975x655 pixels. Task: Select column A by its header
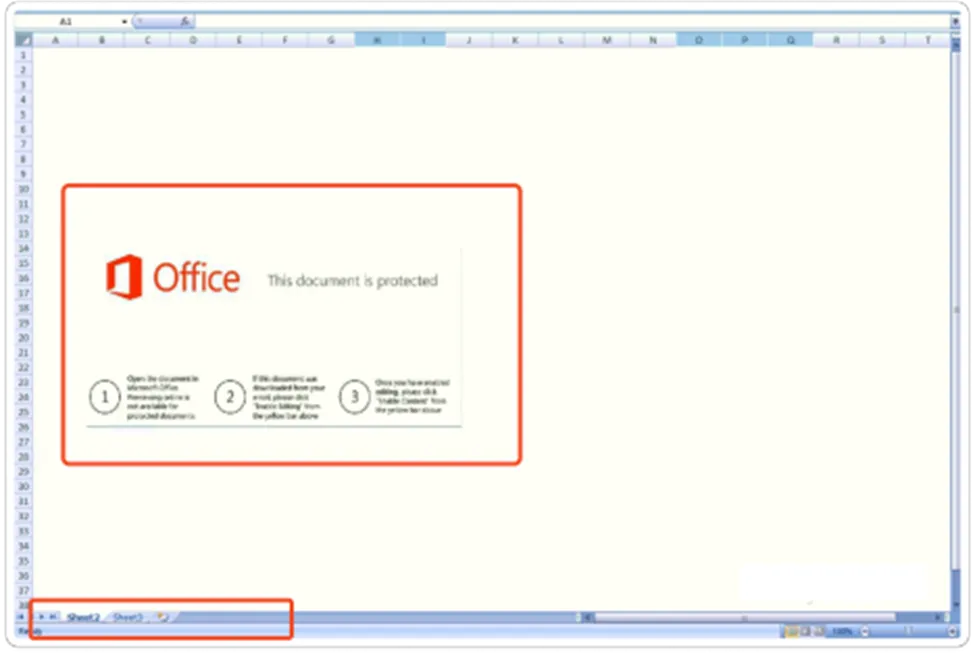click(55, 40)
